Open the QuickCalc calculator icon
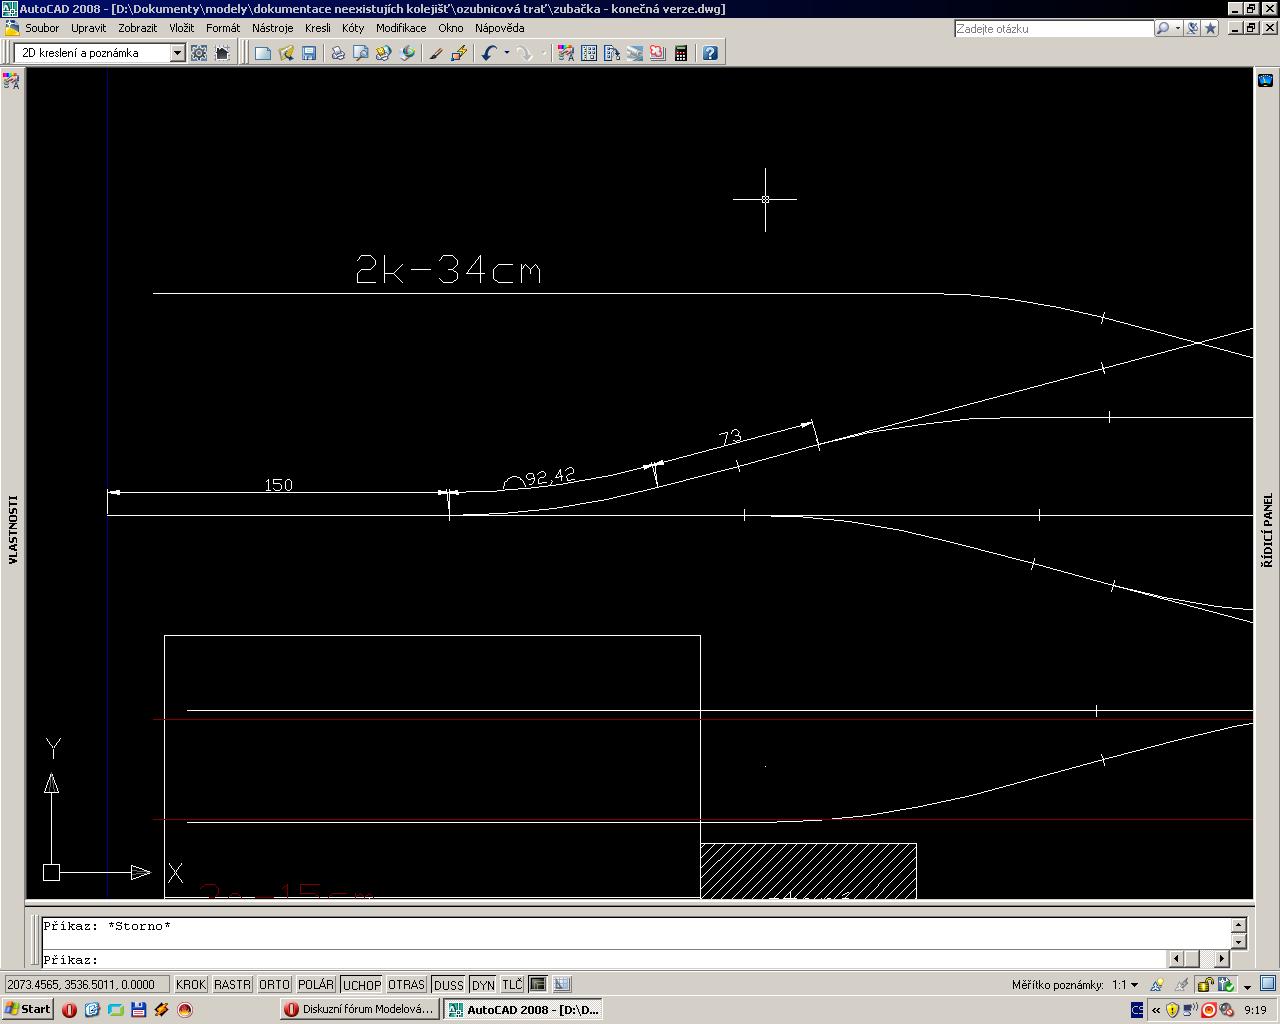 tap(681, 53)
